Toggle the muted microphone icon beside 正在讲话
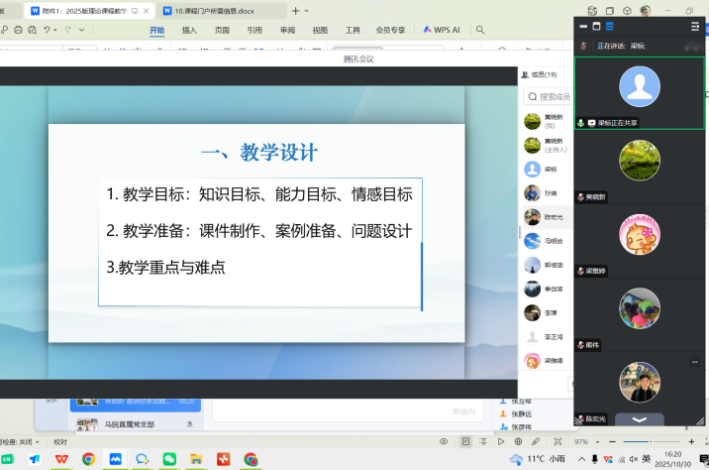The width and height of the screenshot is (709, 470). (584, 46)
